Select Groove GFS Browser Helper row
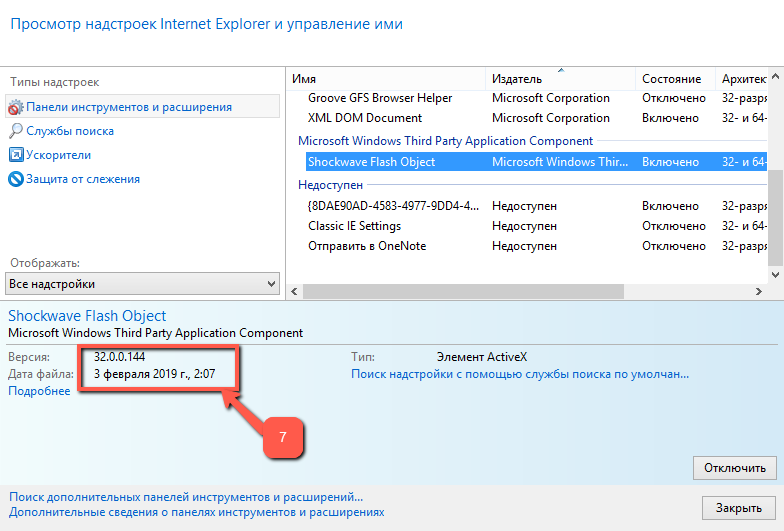 (x=536, y=98)
